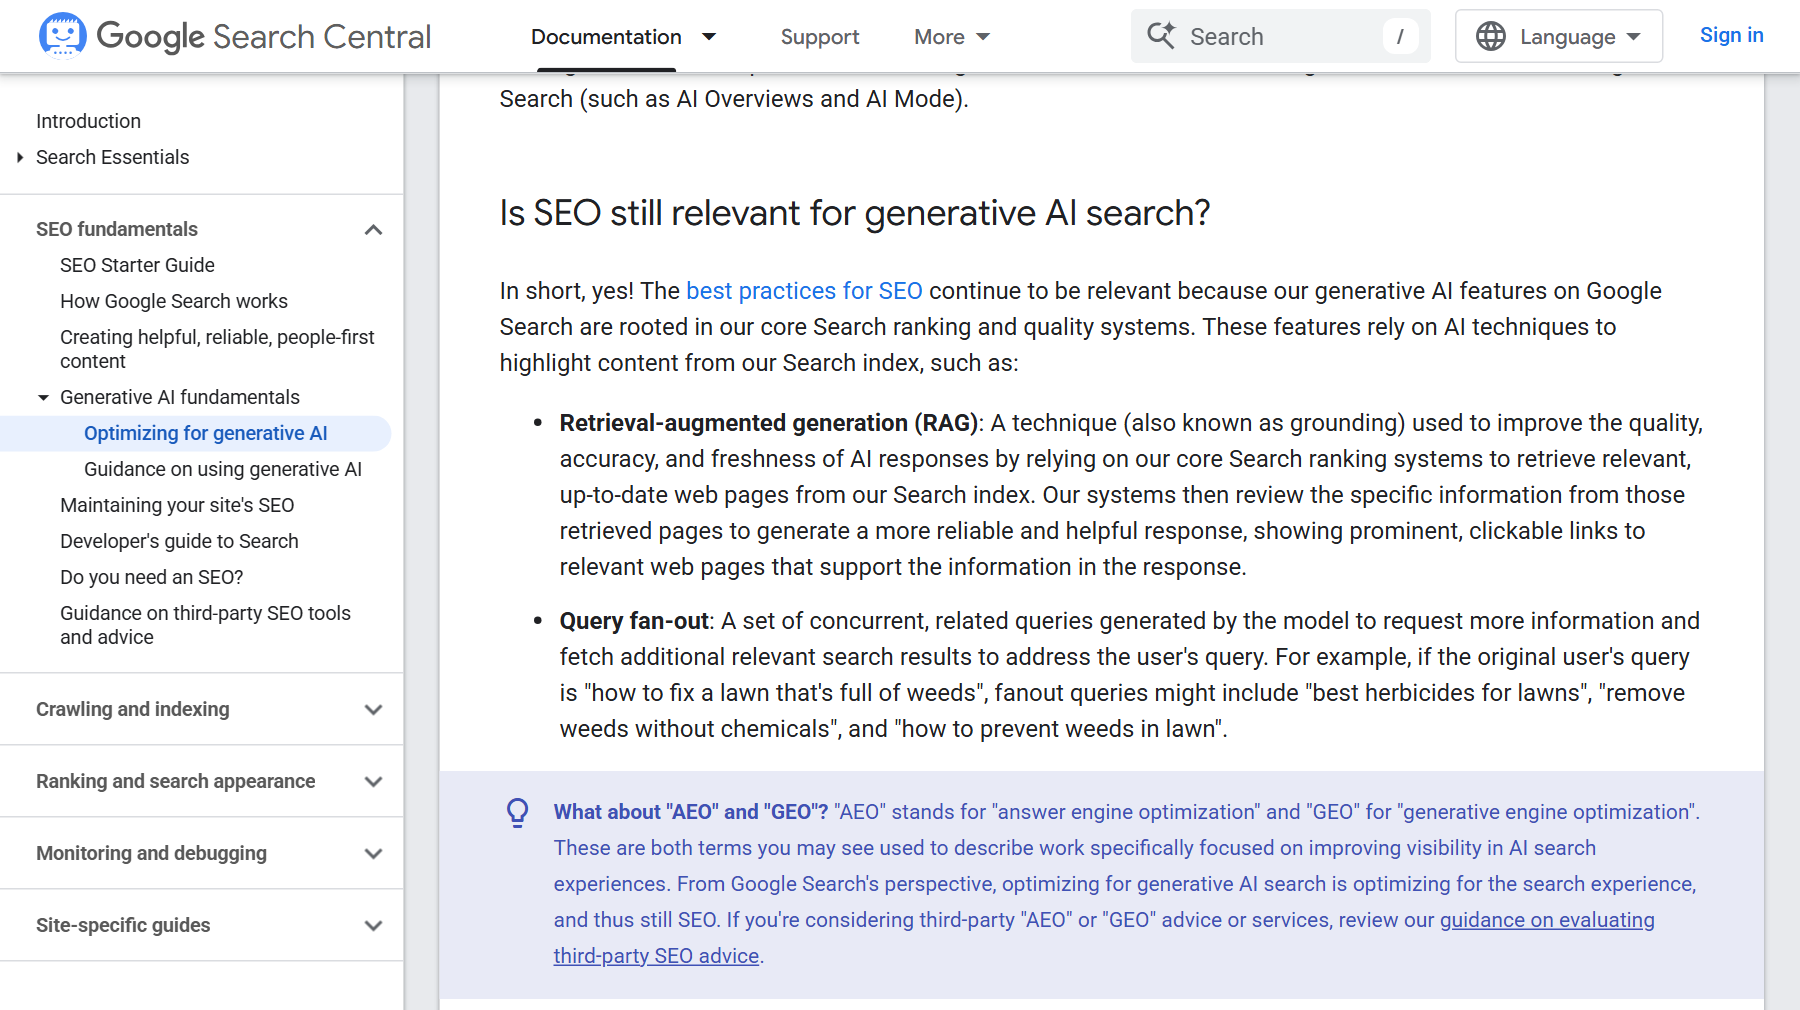Open the Language selector
The width and height of the screenshot is (1800, 1010).
tap(1559, 36)
